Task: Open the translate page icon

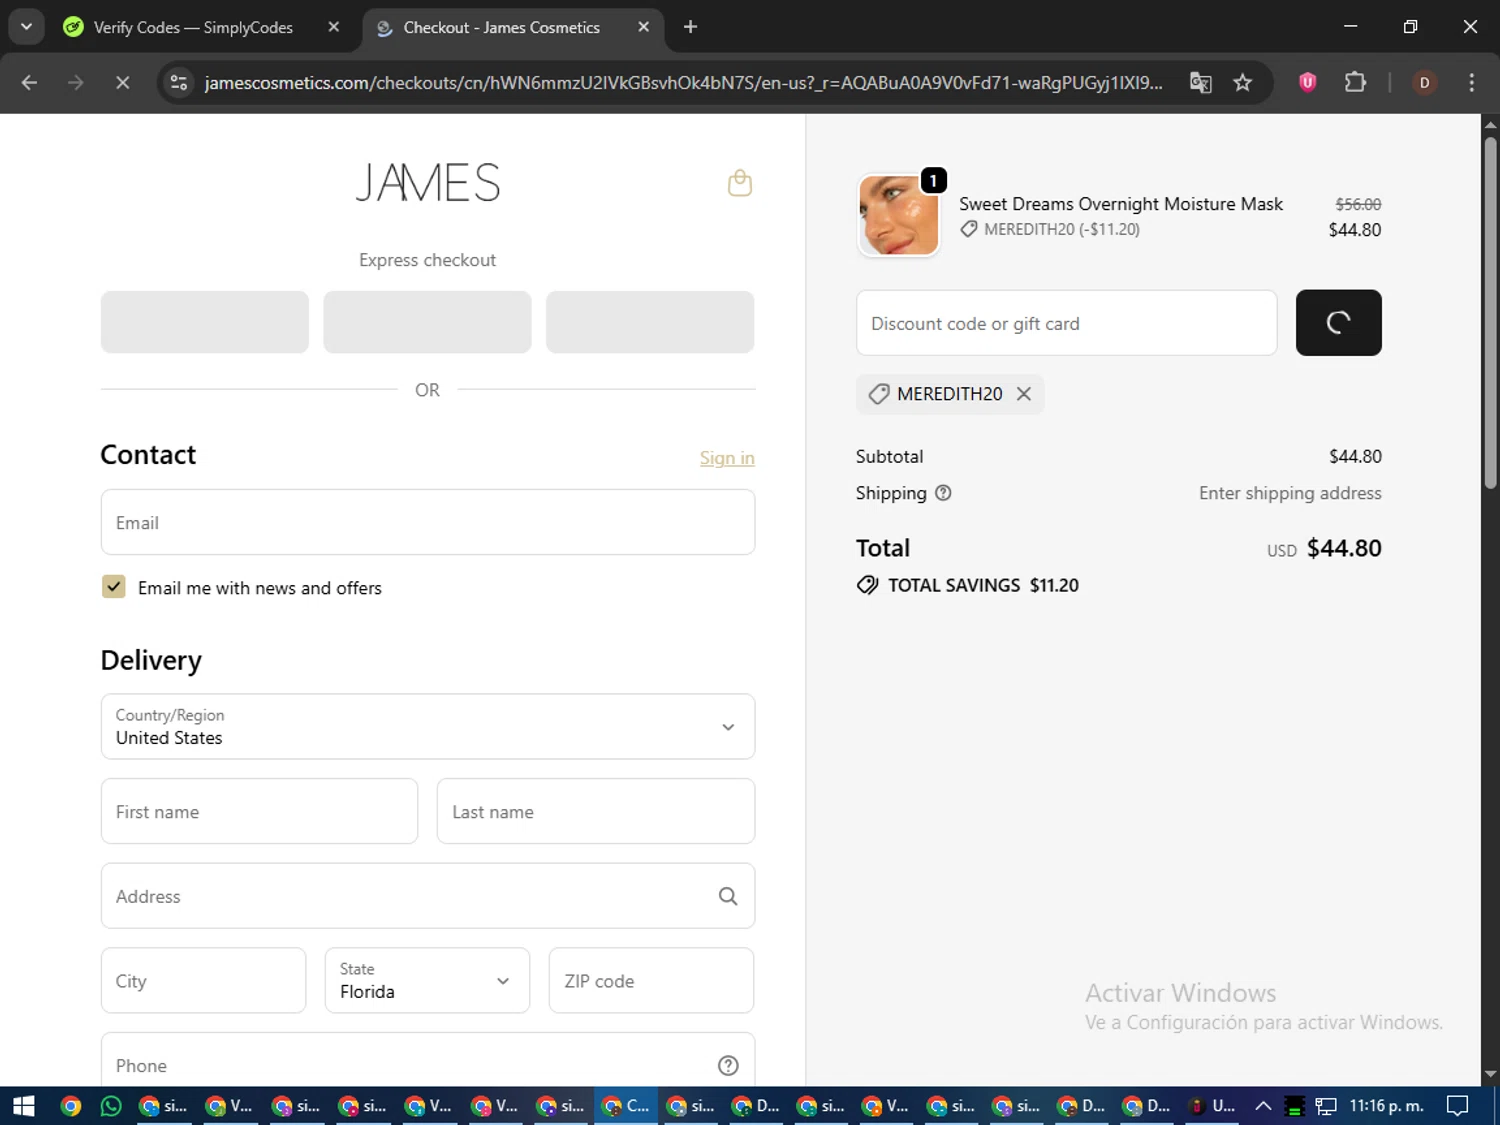Action: [1201, 83]
